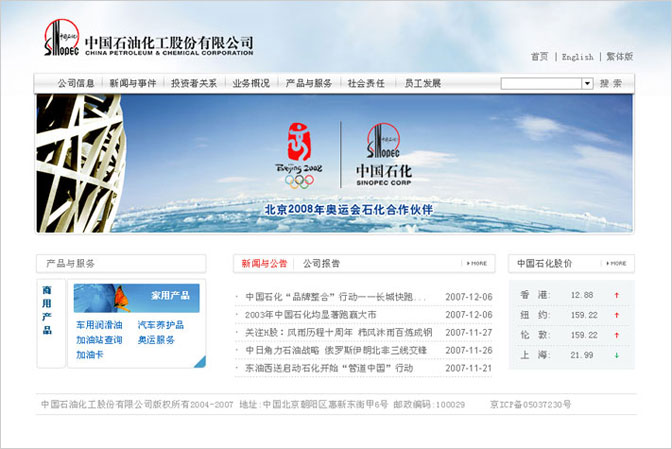The height and width of the screenshot is (449, 672).
Task: Click red up arrow beside 伦敦 price
Action: pyautogui.click(x=617, y=335)
